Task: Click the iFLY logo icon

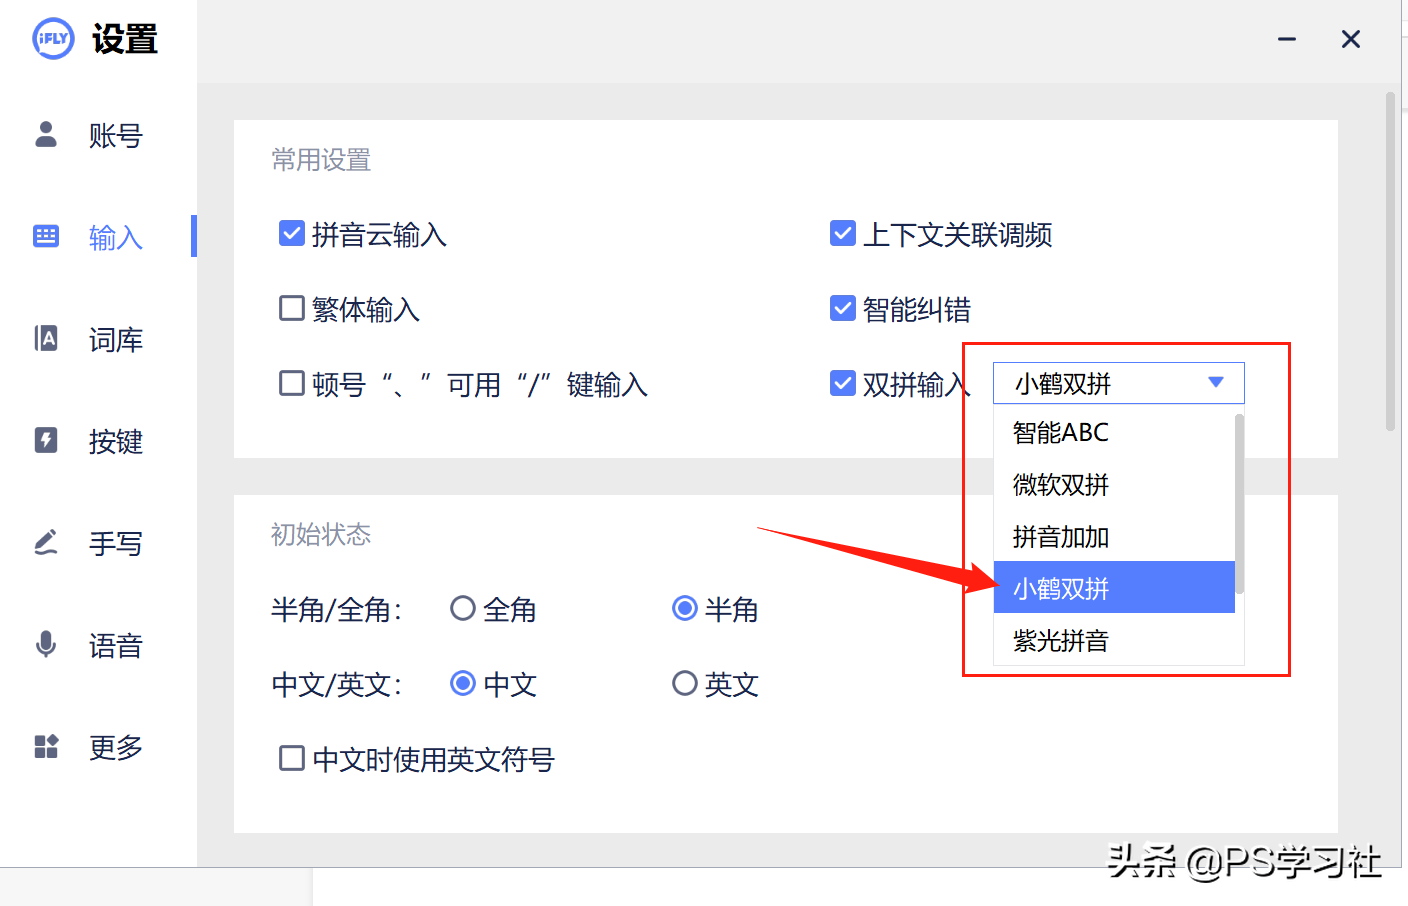Action: point(53,39)
